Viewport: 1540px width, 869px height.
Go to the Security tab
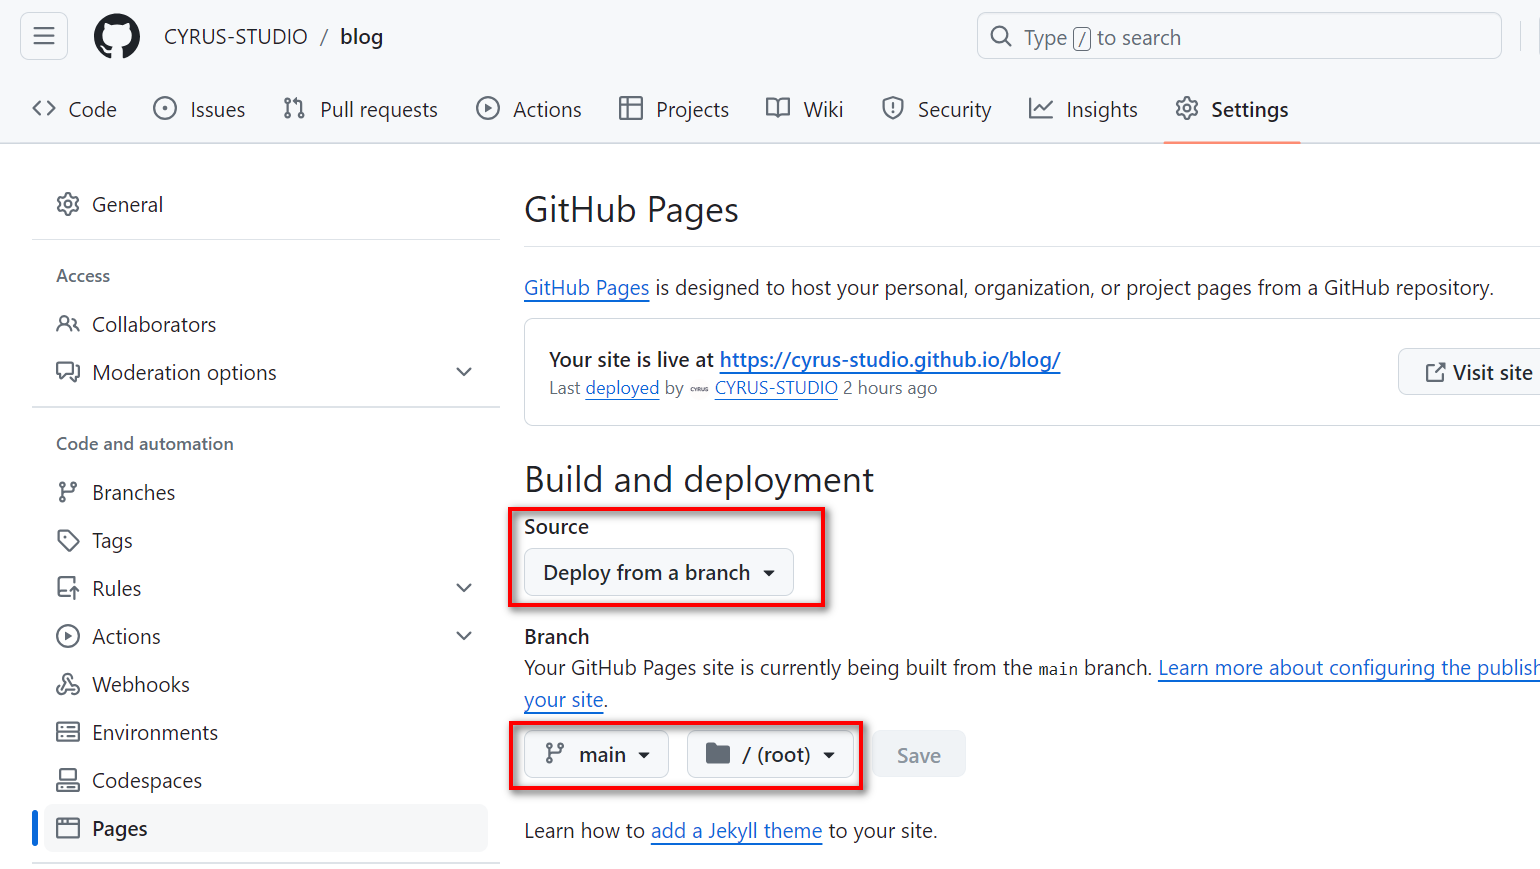click(937, 109)
